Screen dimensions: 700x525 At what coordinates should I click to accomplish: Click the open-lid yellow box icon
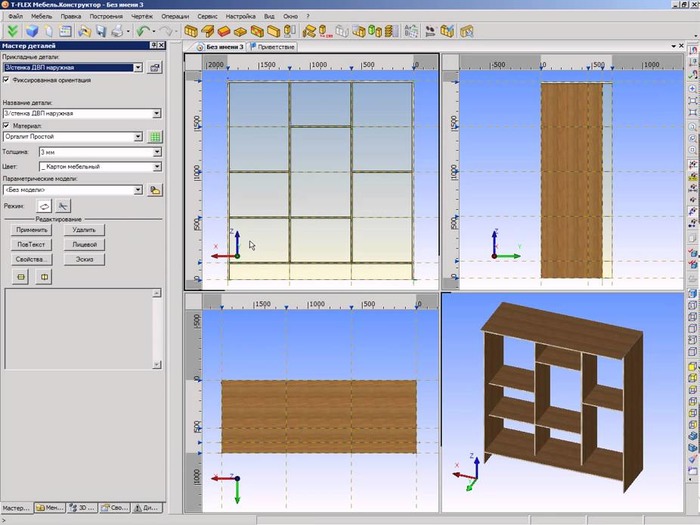208,31
